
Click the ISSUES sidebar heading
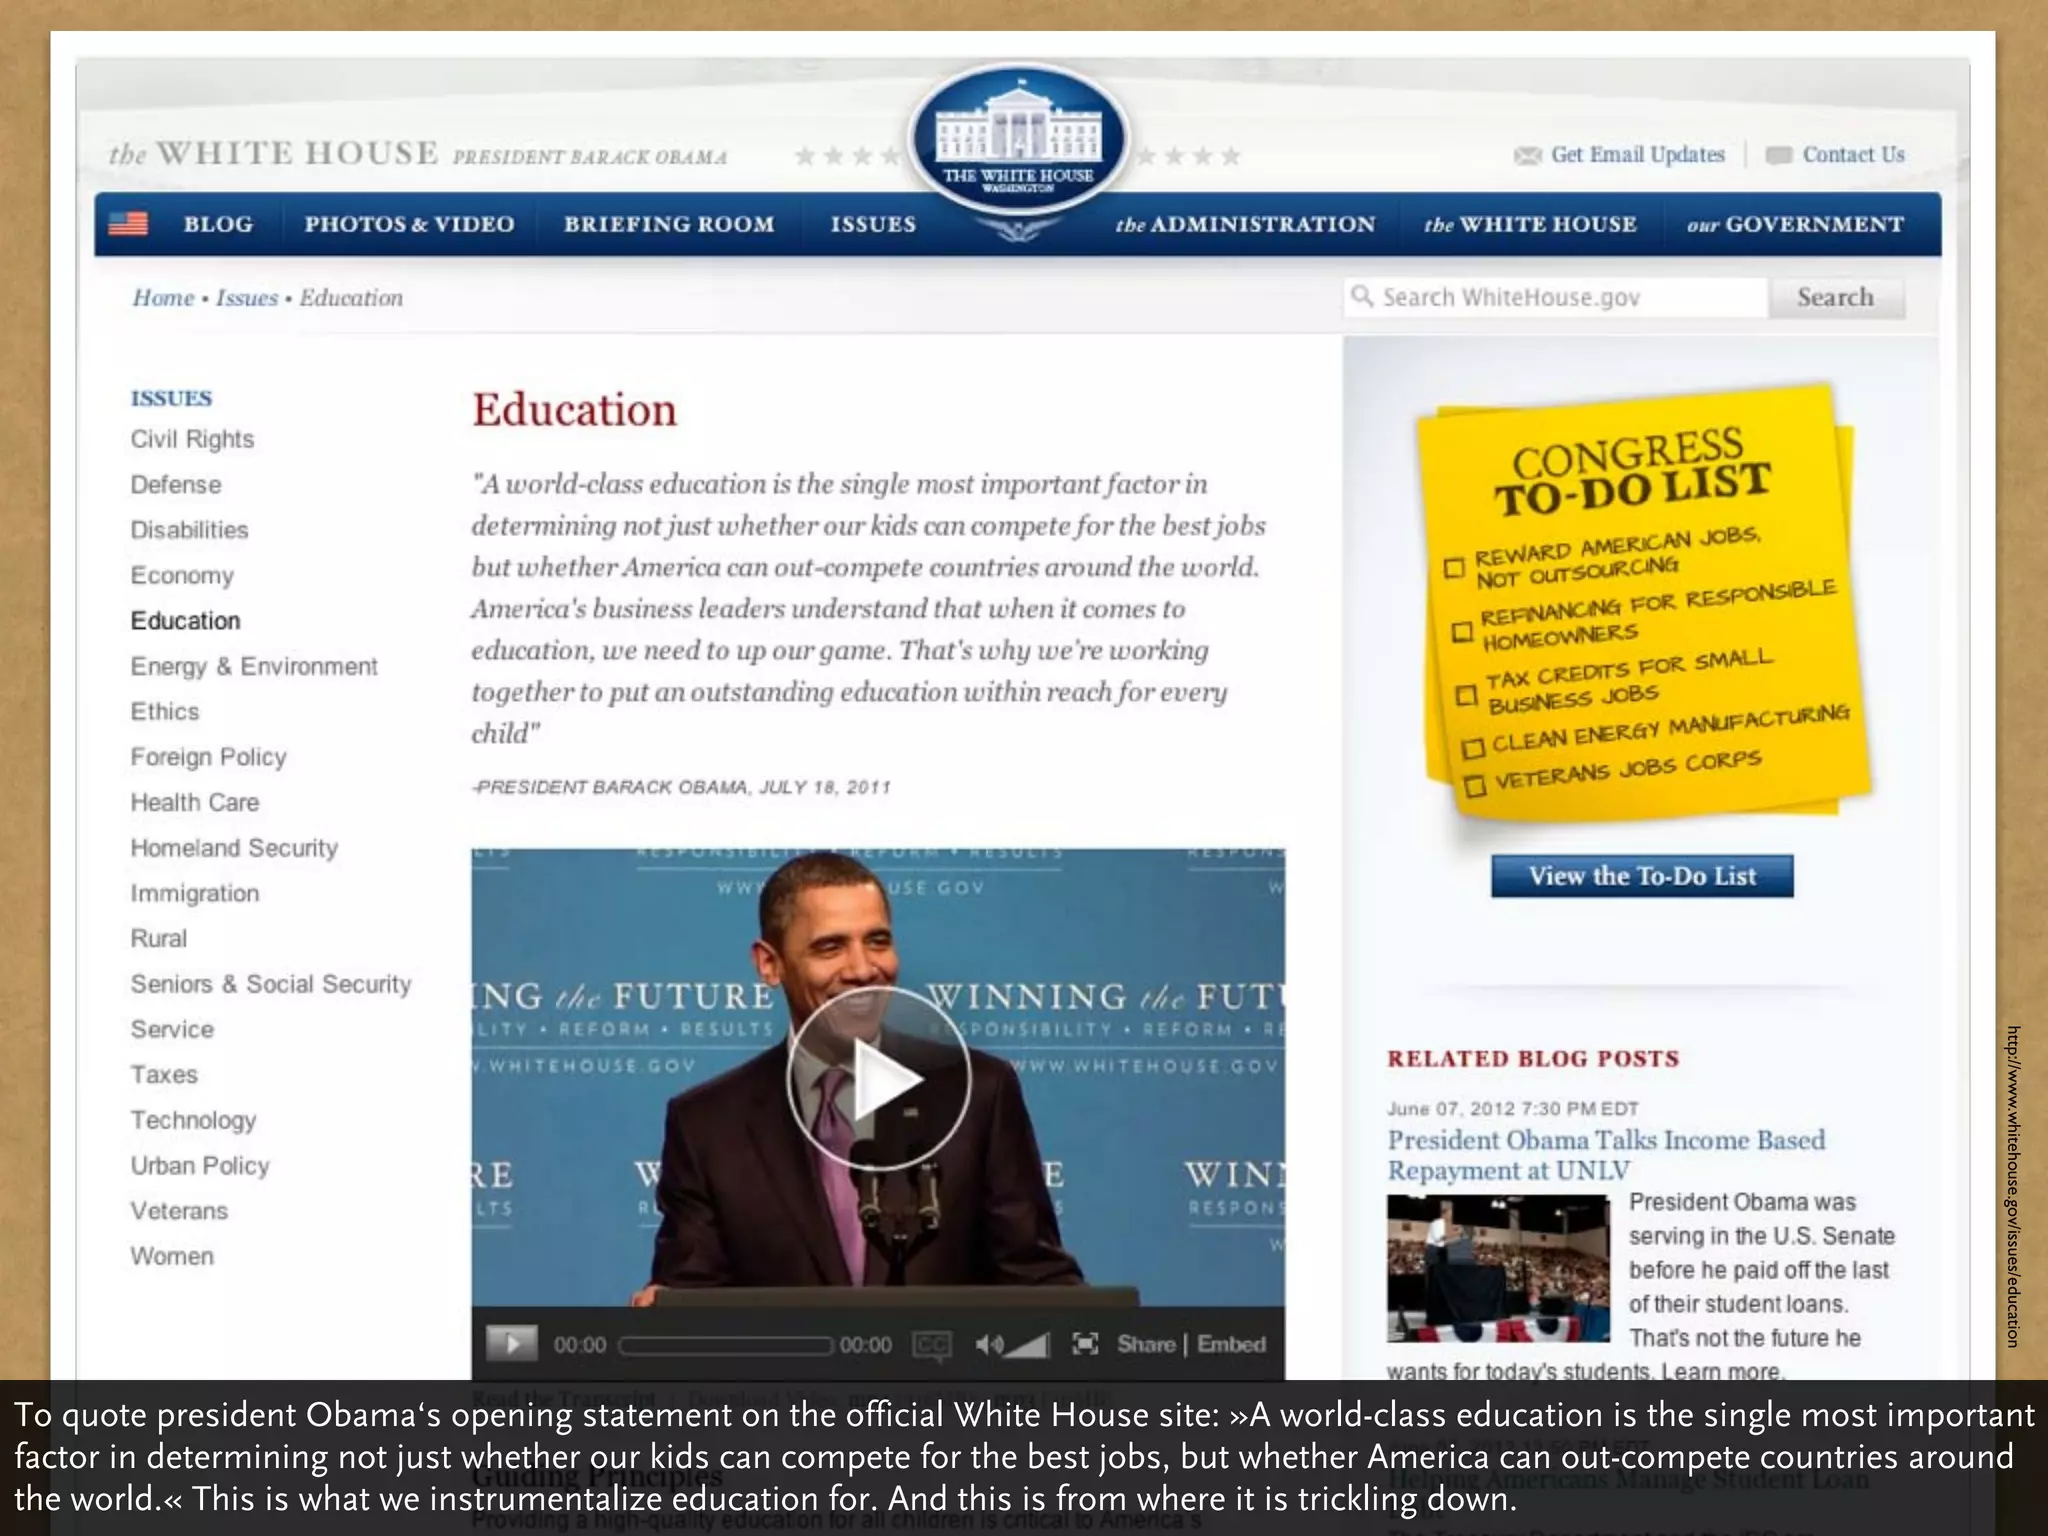click(x=171, y=398)
